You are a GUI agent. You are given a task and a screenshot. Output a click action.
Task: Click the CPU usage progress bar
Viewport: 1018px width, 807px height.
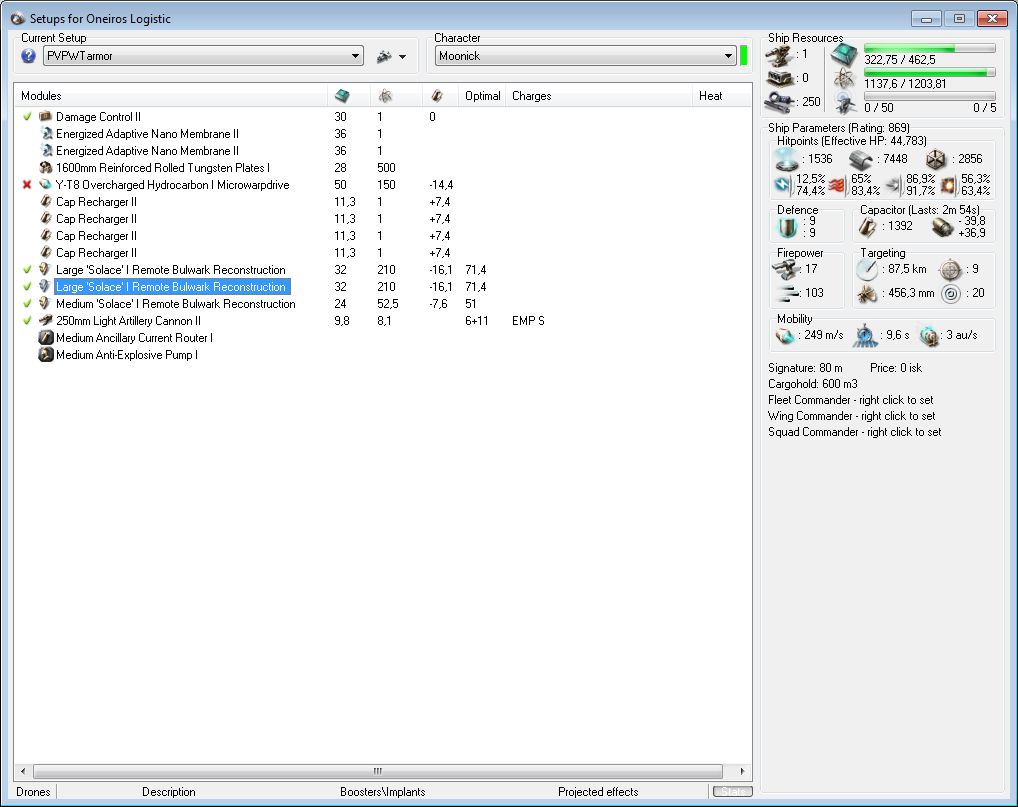click(x=930, y=49)
